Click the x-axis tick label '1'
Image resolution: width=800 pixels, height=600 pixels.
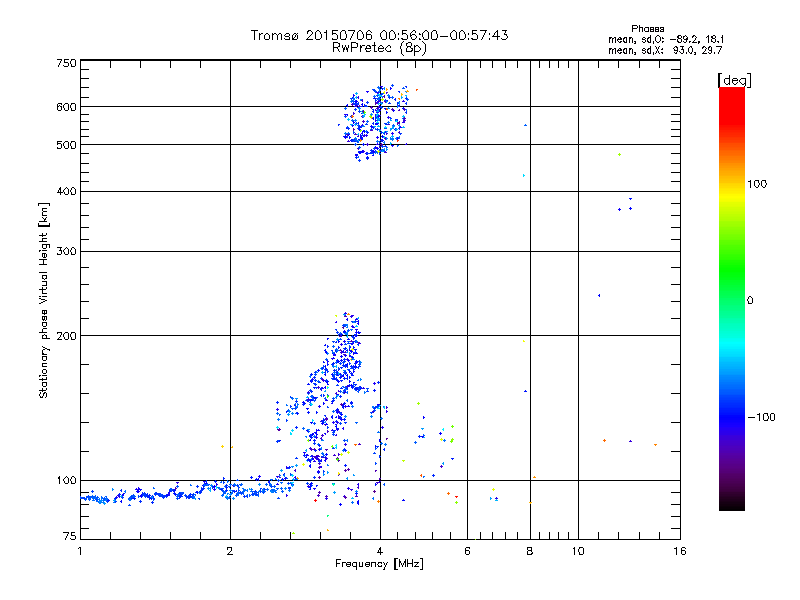tap(80, 551)
